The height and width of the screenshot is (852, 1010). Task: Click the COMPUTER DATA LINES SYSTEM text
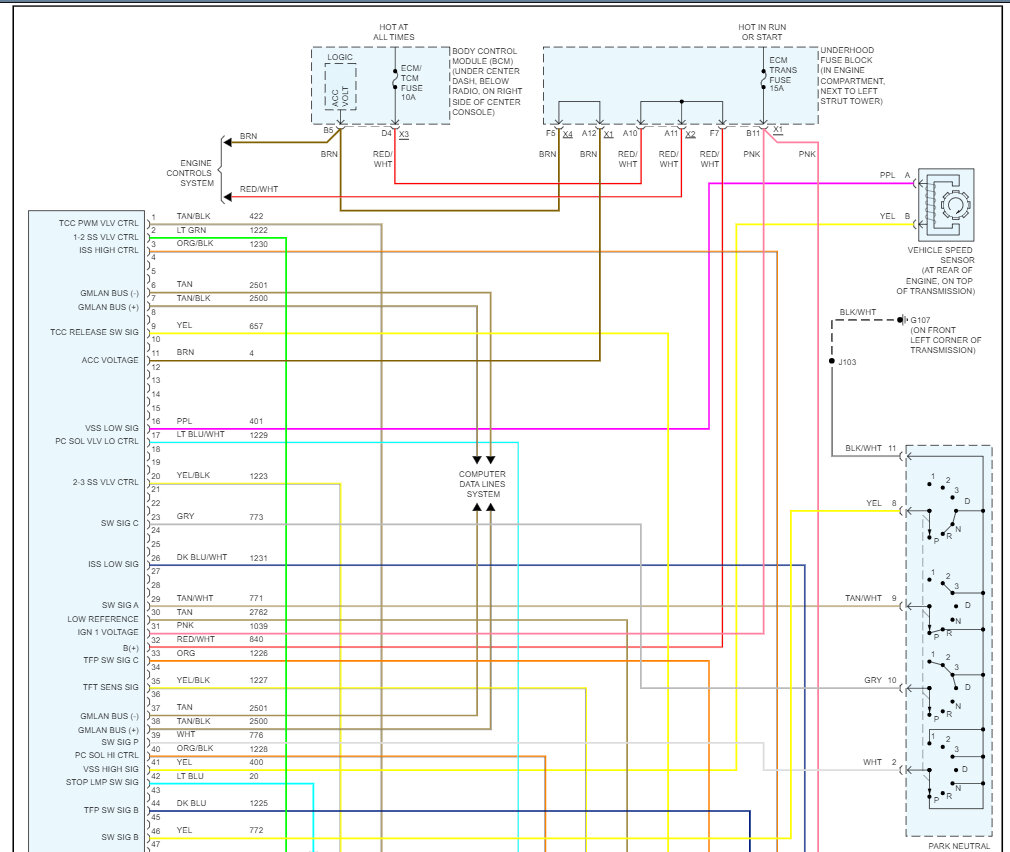[484, 483]
